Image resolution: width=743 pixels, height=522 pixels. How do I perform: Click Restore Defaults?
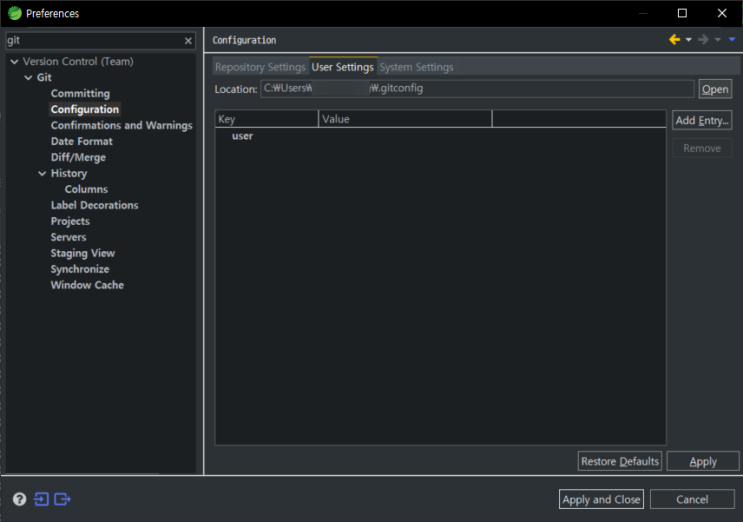[620, 461]
